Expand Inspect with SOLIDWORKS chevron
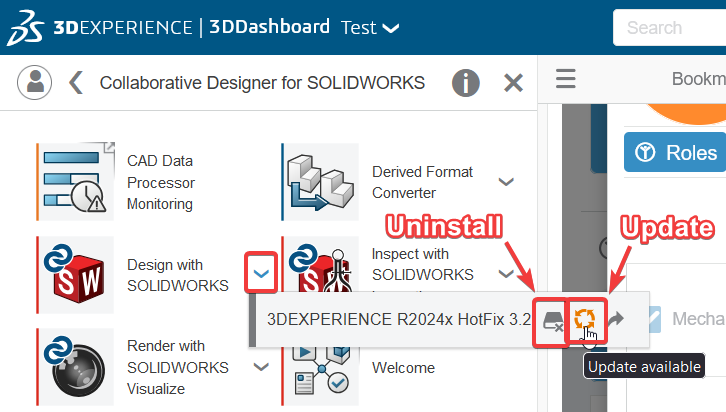Screen dimensions: 726x412 coord(506,274)
